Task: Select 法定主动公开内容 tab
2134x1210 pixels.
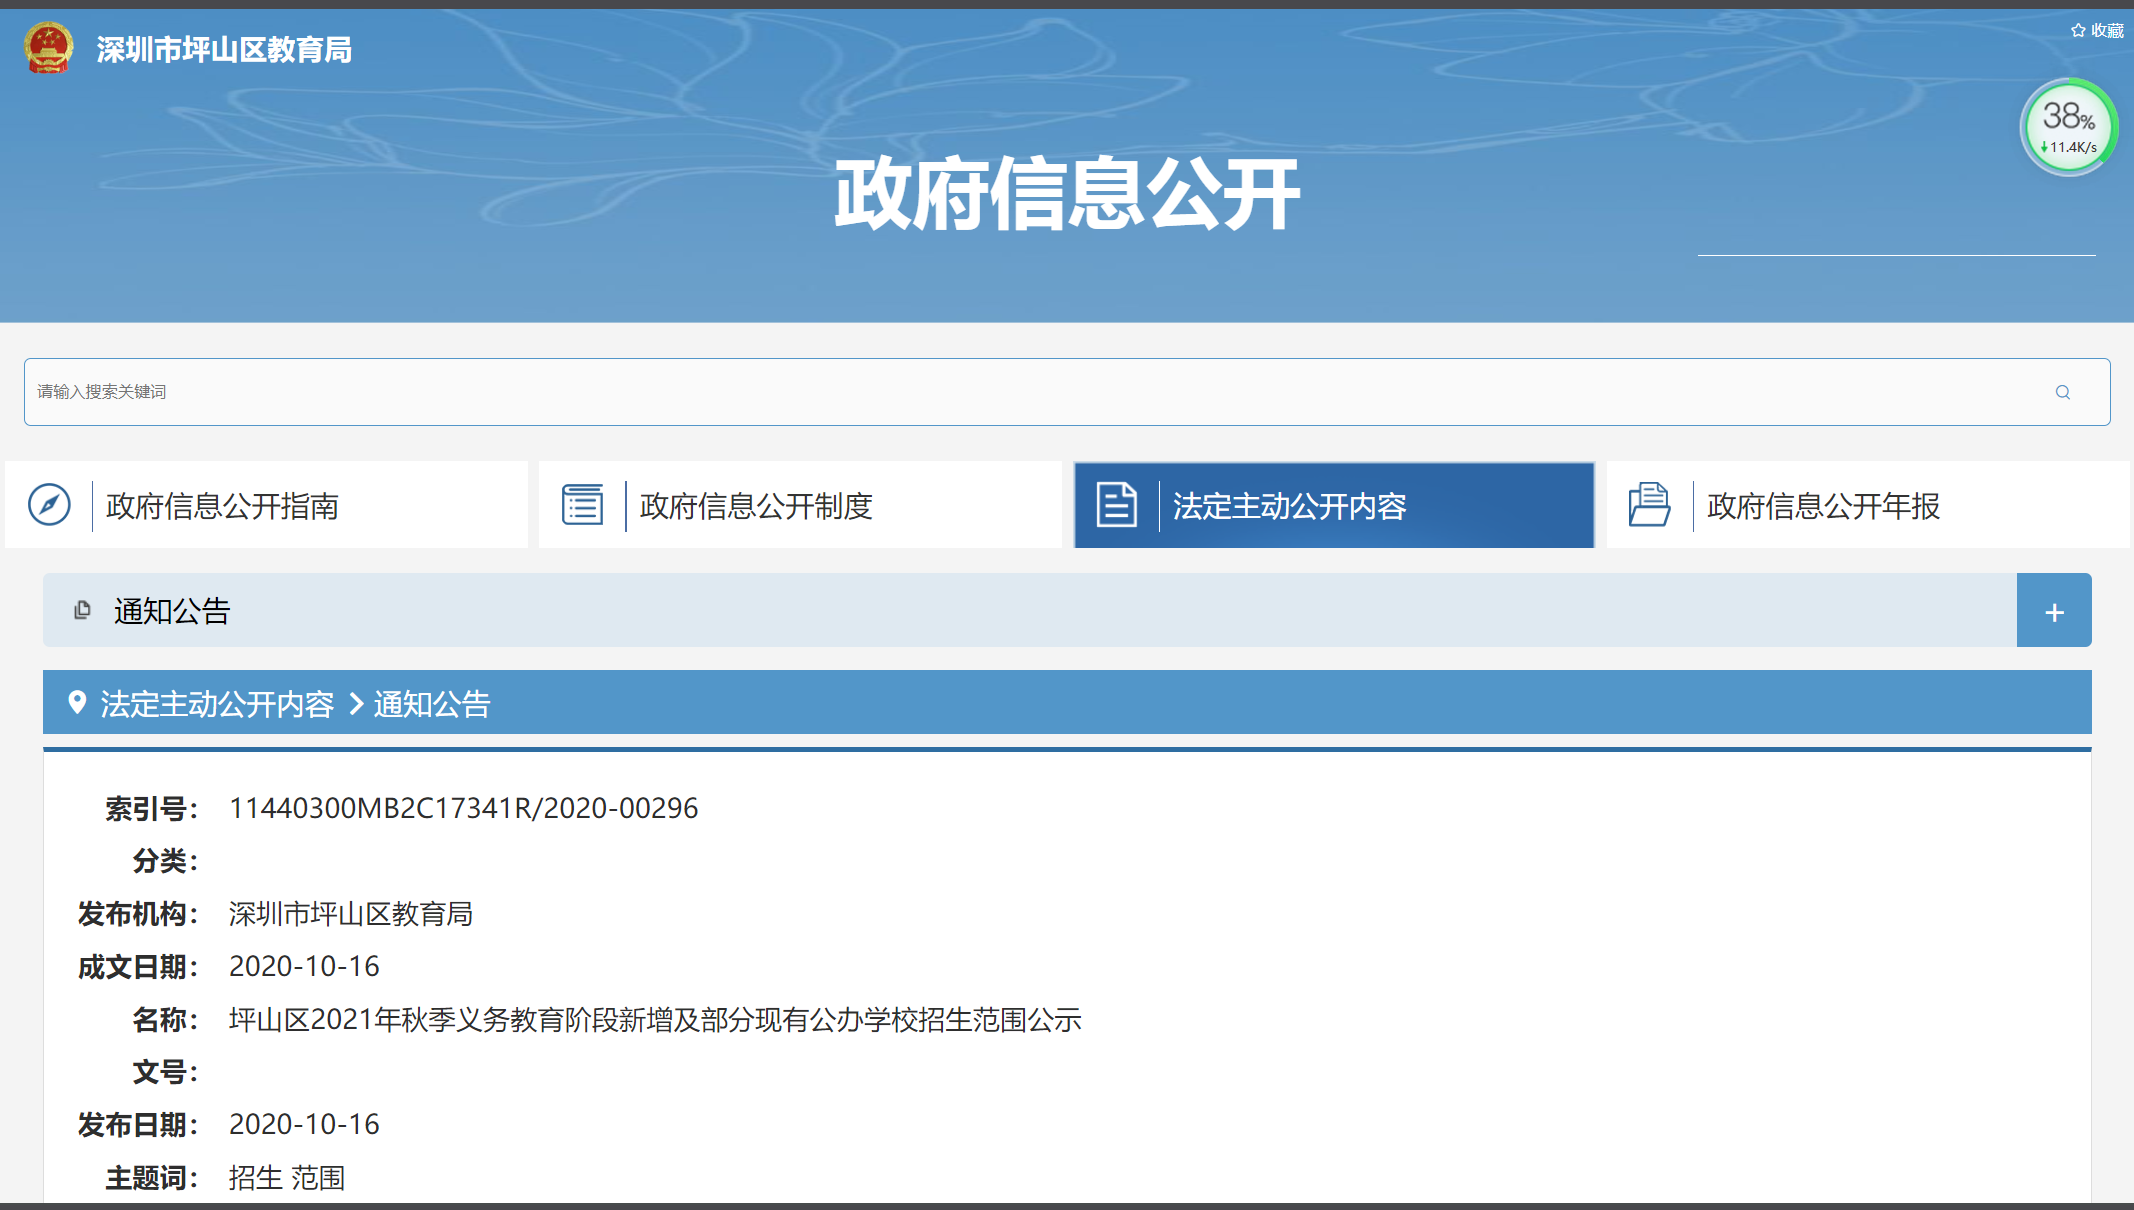Action: (x=1289, y=506)
